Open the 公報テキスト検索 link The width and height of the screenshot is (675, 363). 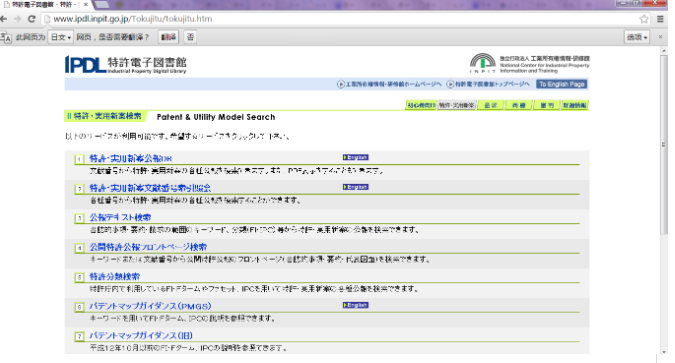tap(120, 217)
